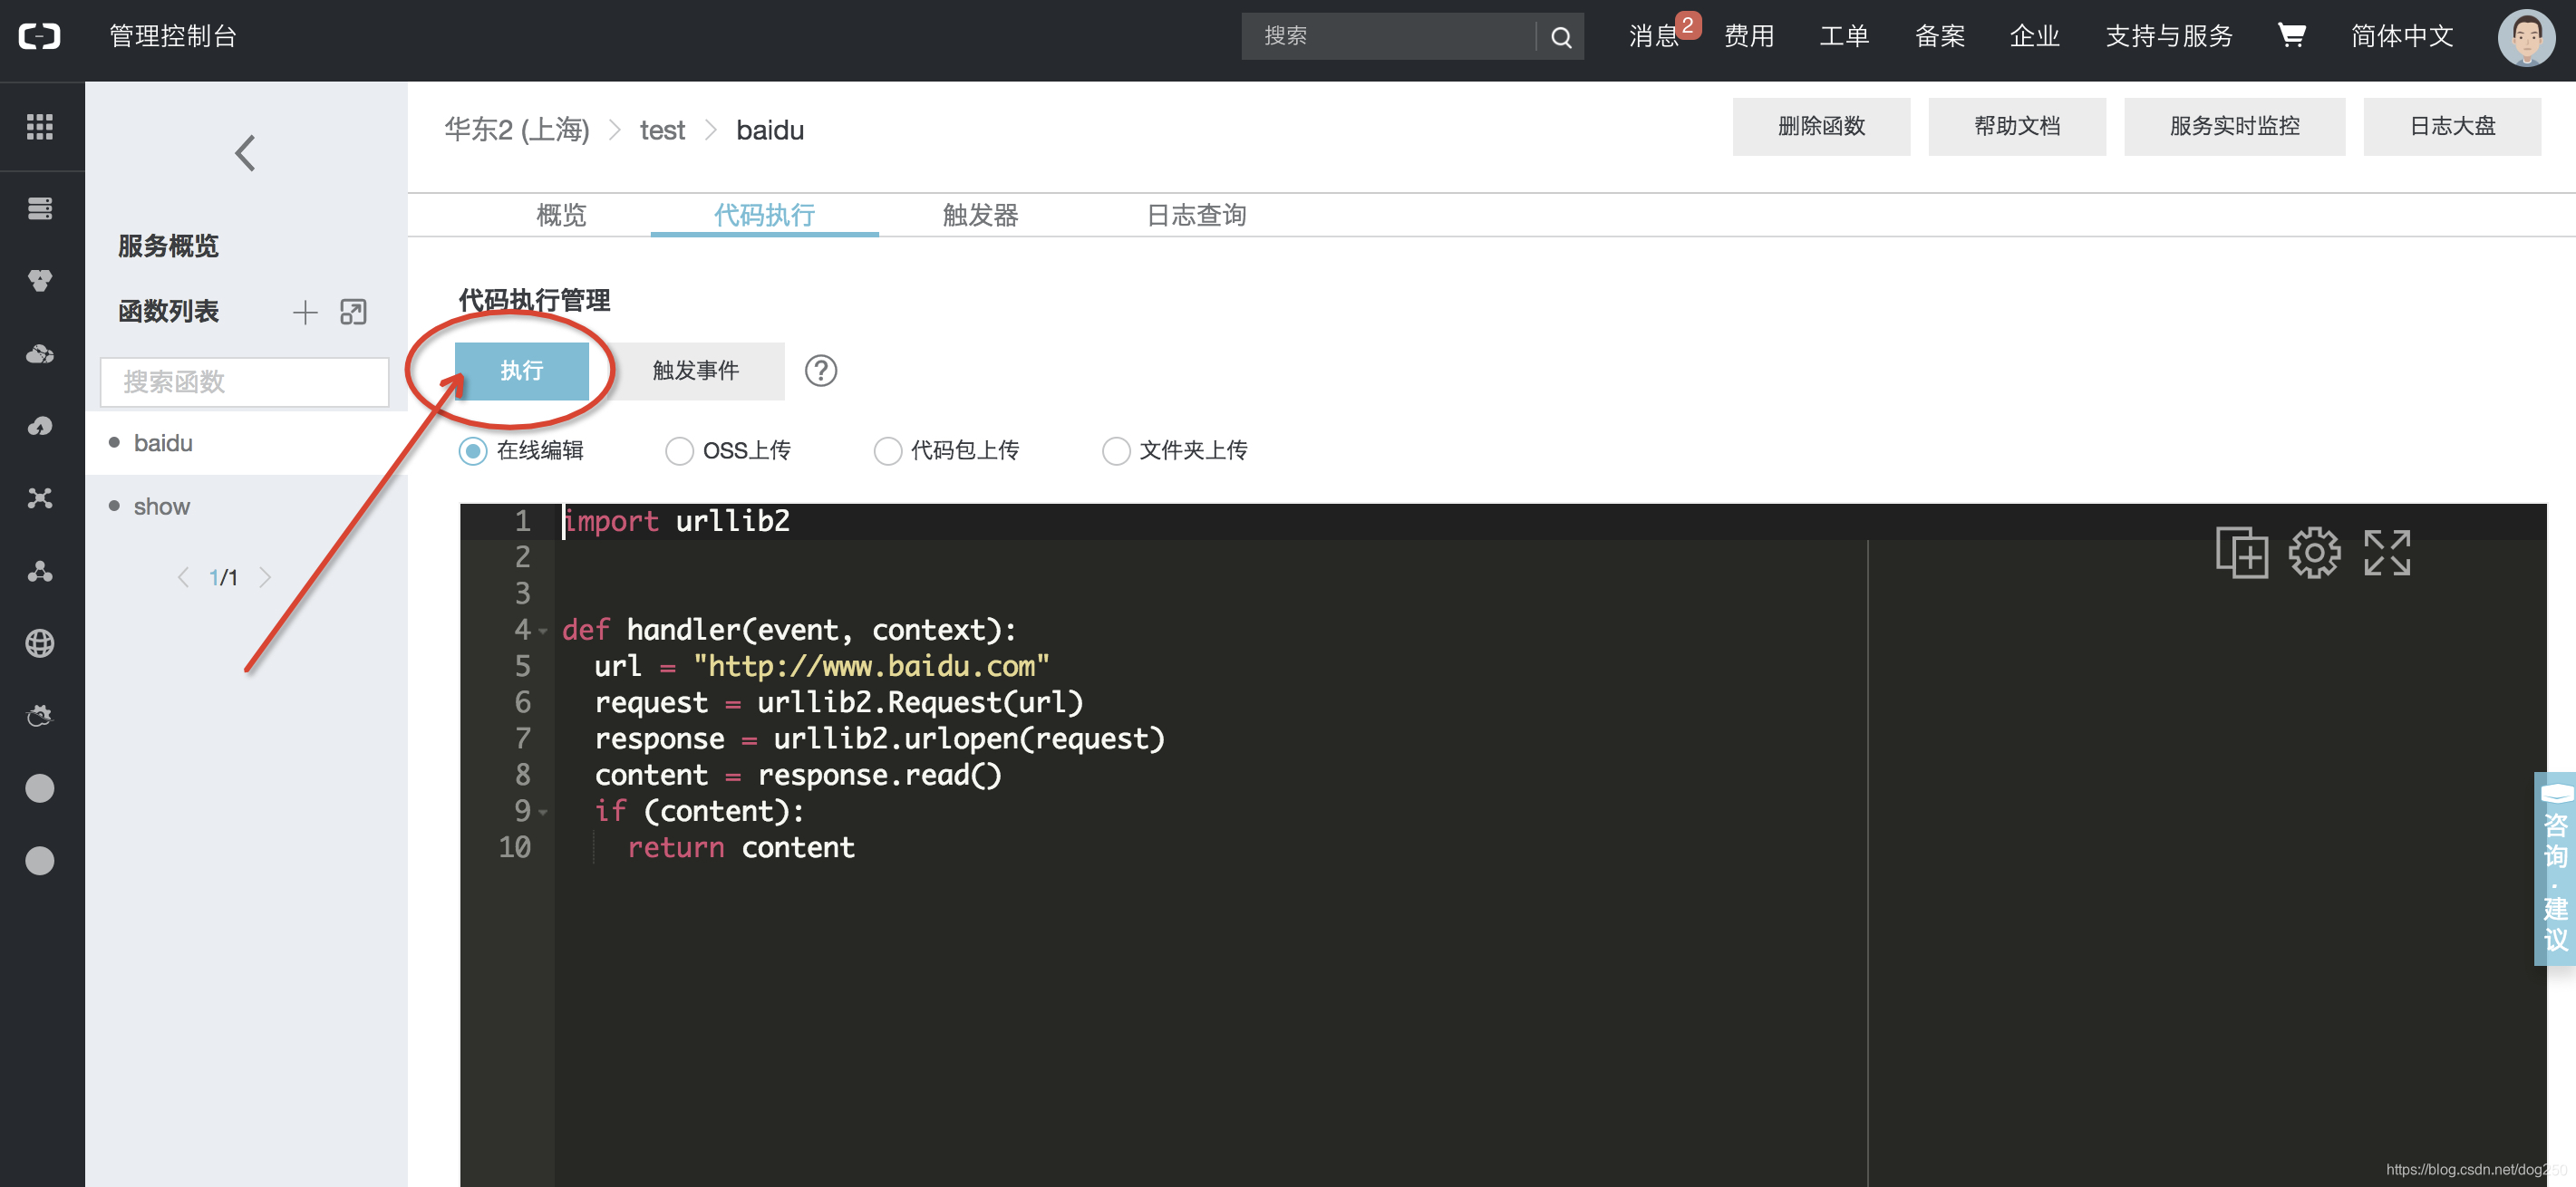The height and width of the screenshot is (1187, 2576).
Task: Switch to 触发器 tab
Action: tap(980, 215)
